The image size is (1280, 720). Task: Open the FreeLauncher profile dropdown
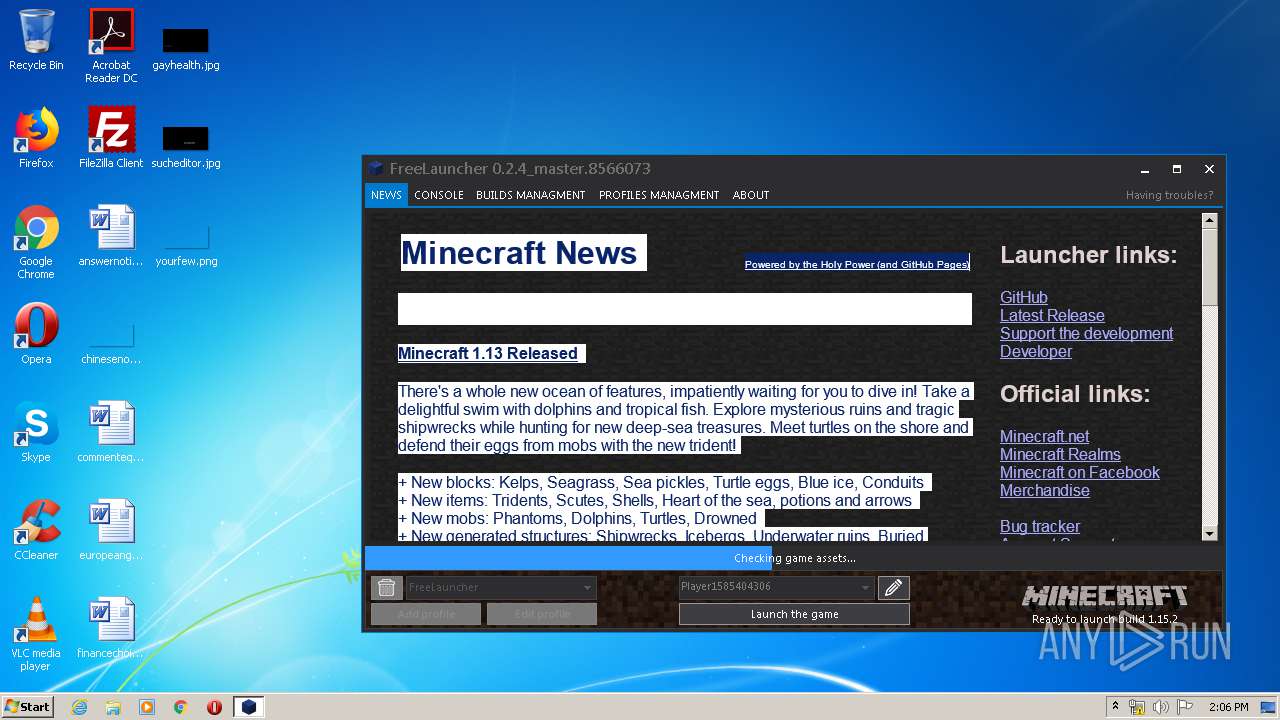pos(501,587)
